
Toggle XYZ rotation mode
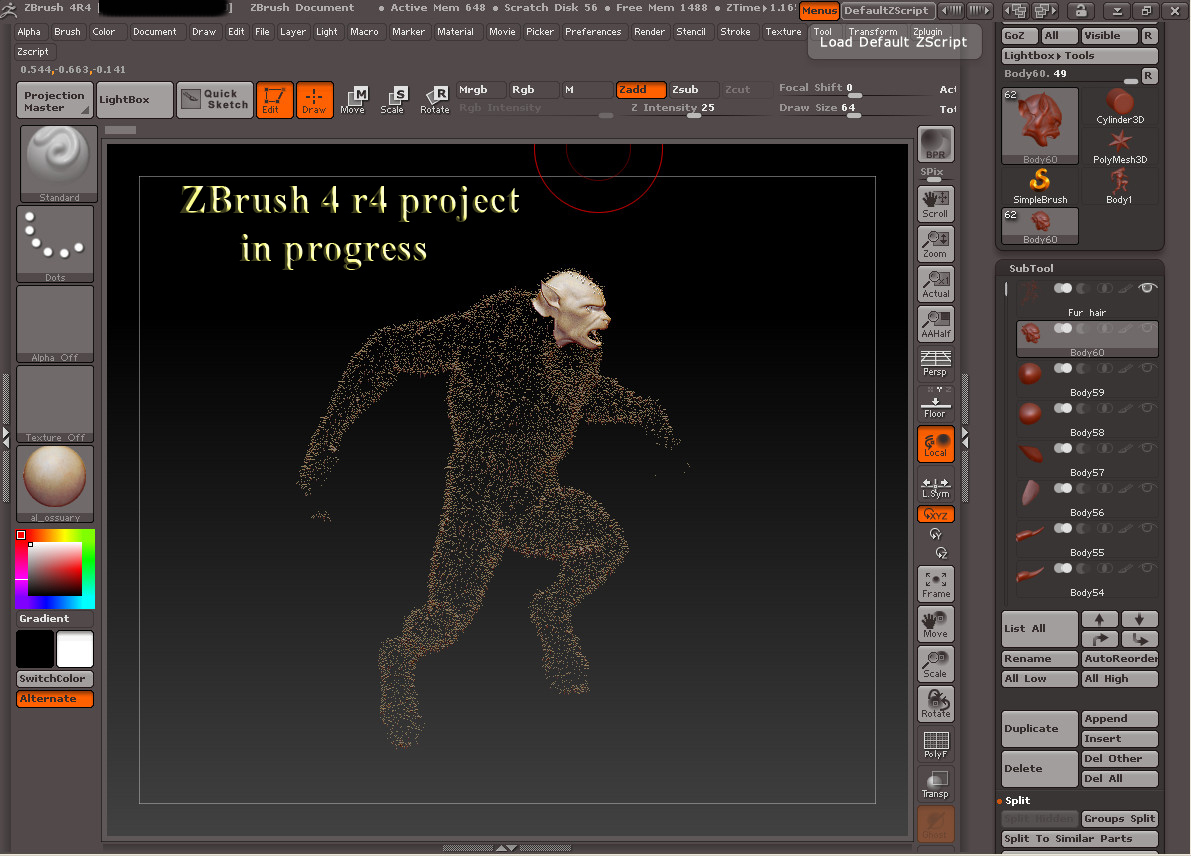click(936, 514)
